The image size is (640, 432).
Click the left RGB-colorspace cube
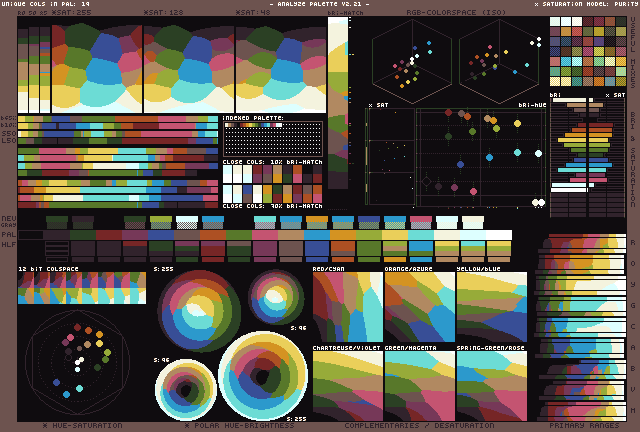tap(413, 59)
